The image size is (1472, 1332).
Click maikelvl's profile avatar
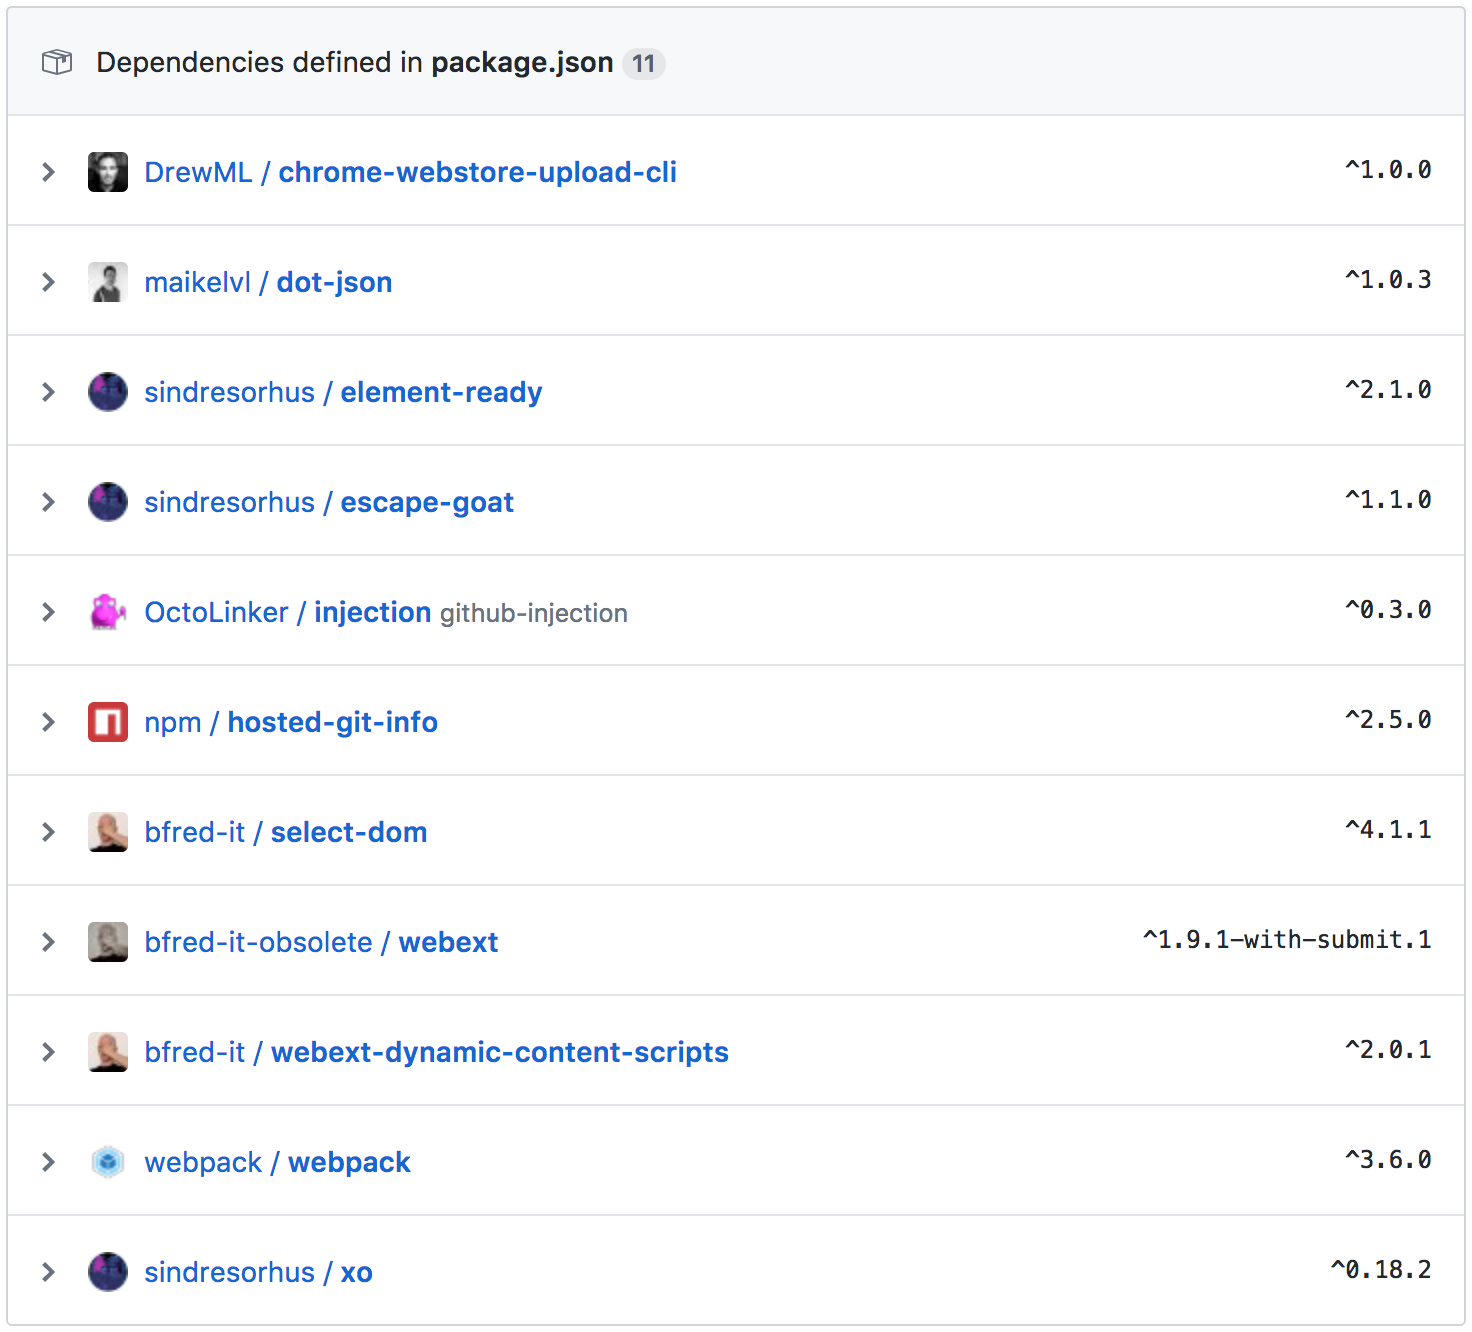click(107, 281)
